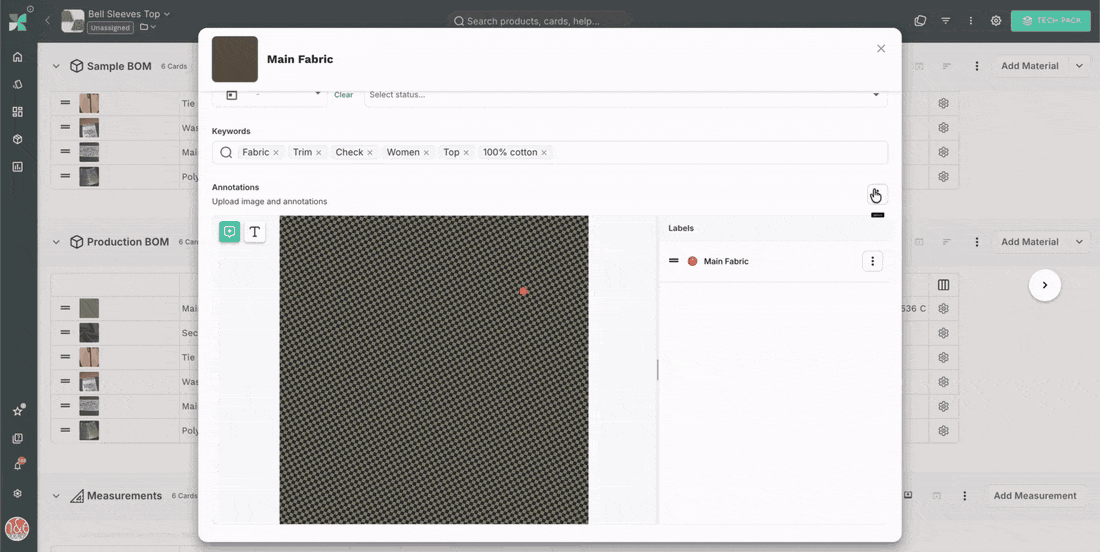Open notifications bell in sidebar
Viewport: 1100px width, 552px height.
click(x=18, y=465)
